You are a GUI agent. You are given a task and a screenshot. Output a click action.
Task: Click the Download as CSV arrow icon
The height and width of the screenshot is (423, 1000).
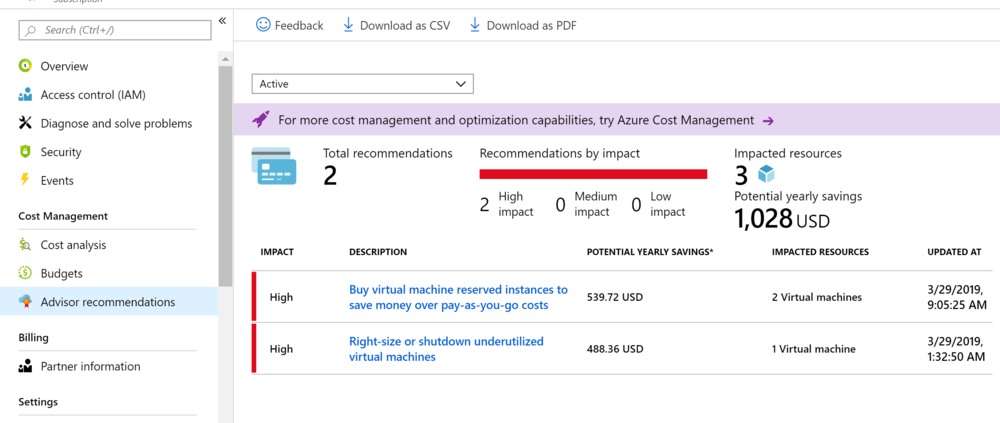coord(348,25)
